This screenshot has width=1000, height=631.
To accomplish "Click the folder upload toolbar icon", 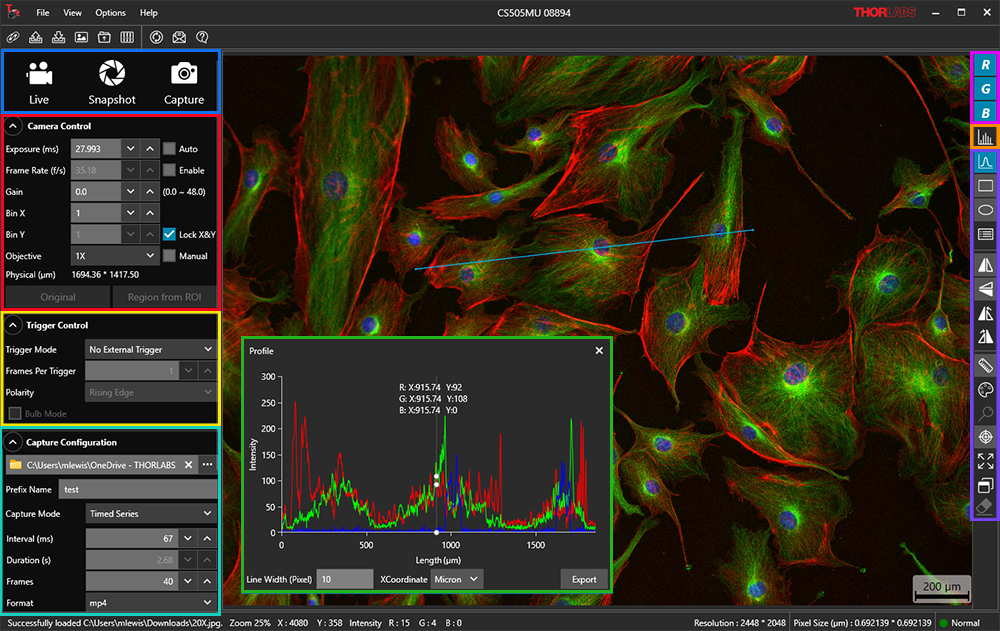I will pyautogui.click(x=105, y=37).
